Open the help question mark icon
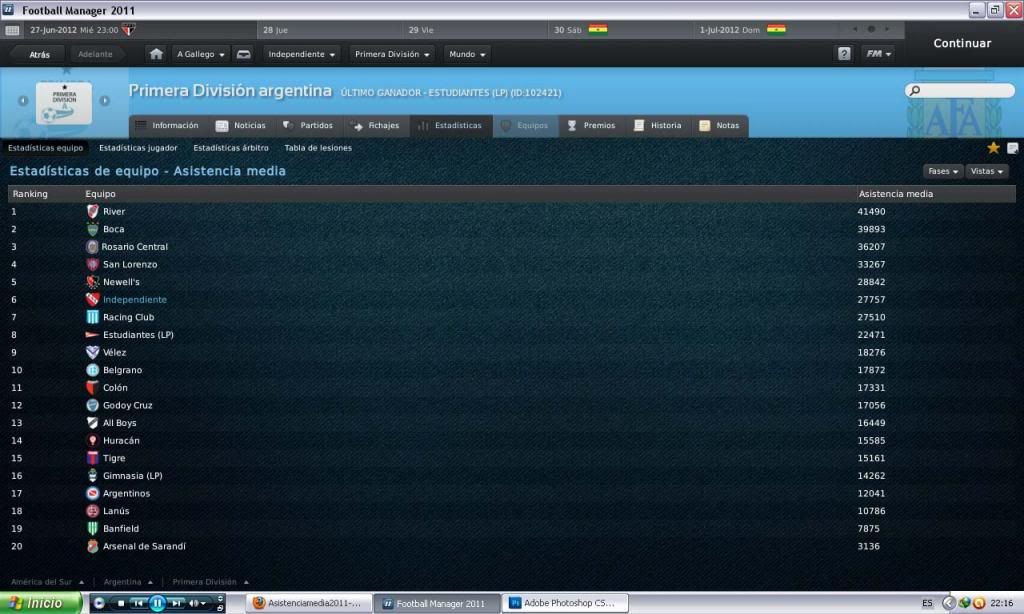Image resolution: width=1024 pixels, height=614 pixels. [x=844, y=54]
